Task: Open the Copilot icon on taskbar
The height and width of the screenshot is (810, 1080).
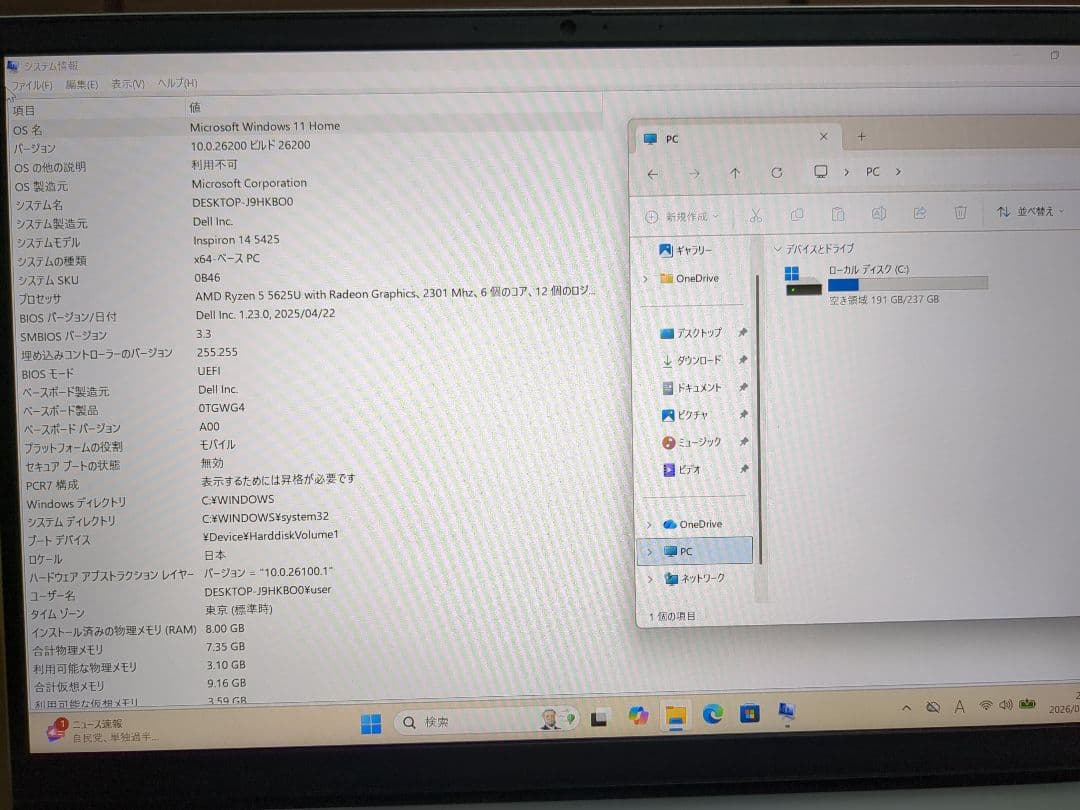Action: (x=638, y=716)
